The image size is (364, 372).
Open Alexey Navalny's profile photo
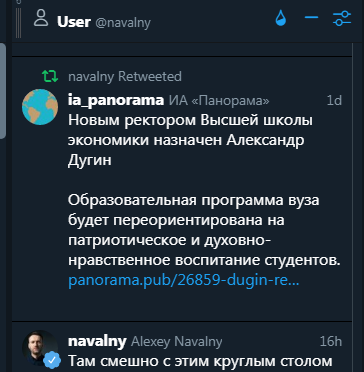40,348
